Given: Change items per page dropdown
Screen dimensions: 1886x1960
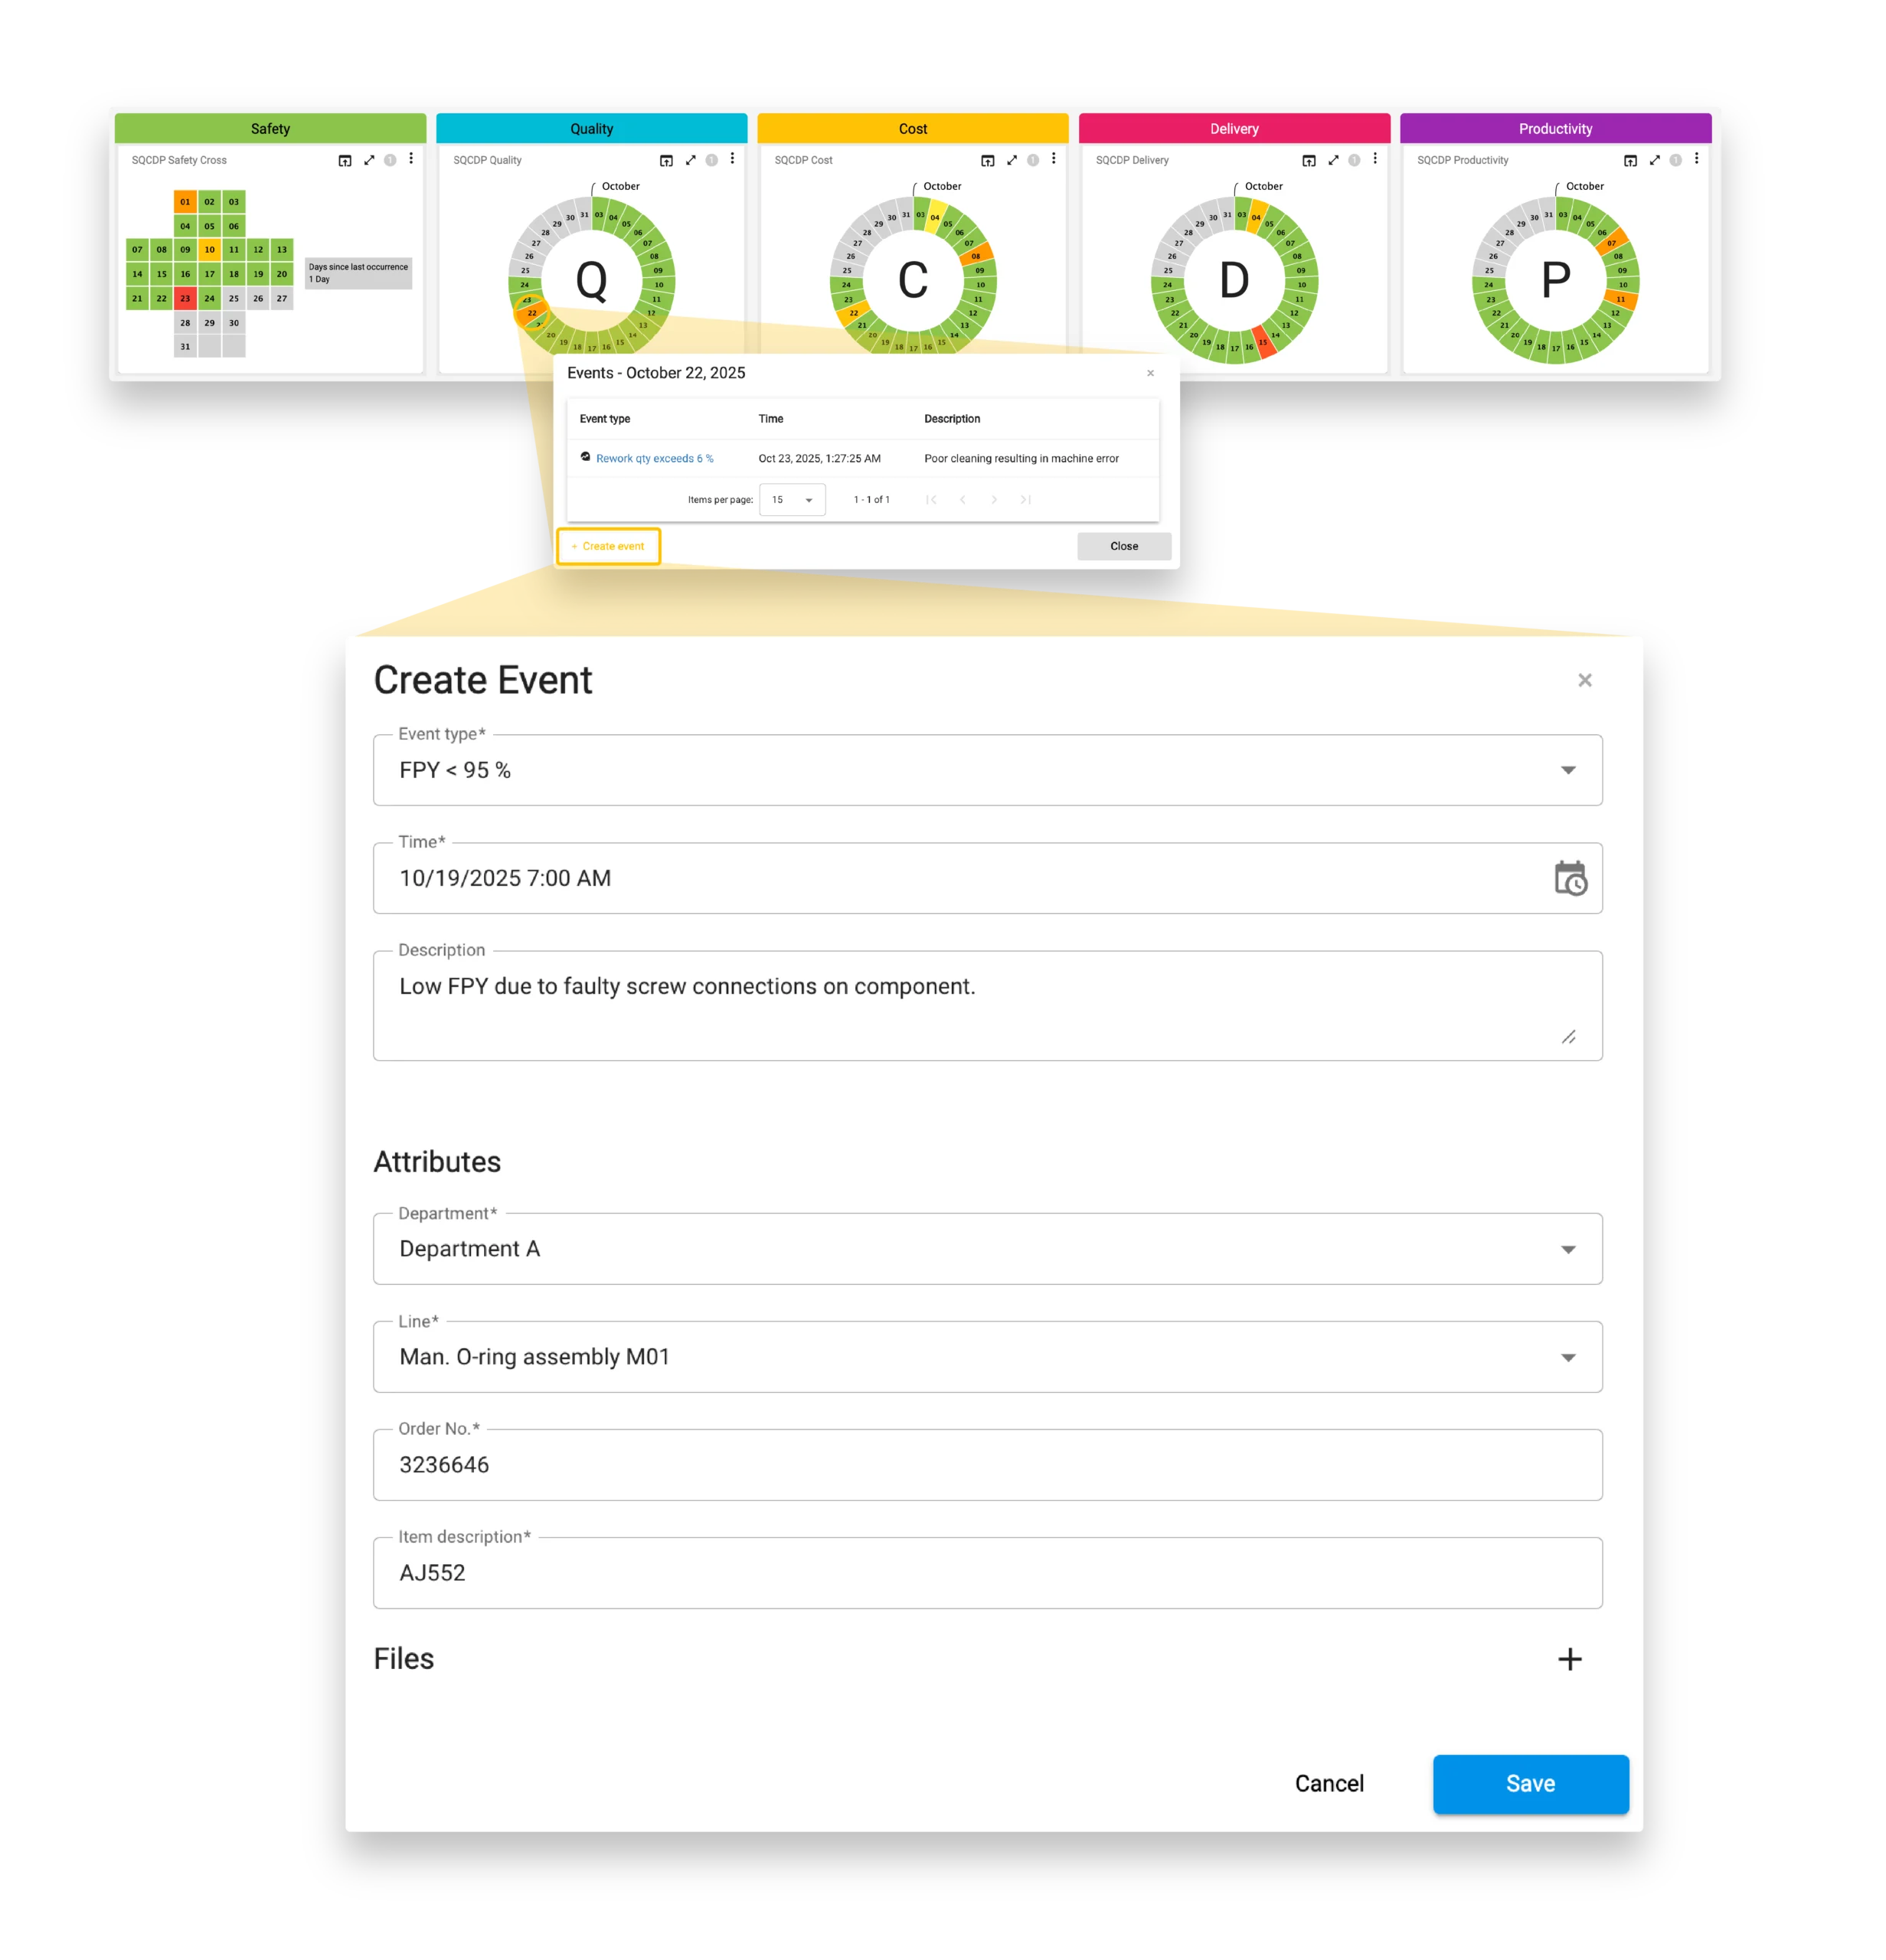Looking at the screenshot, I should [792, 499].
